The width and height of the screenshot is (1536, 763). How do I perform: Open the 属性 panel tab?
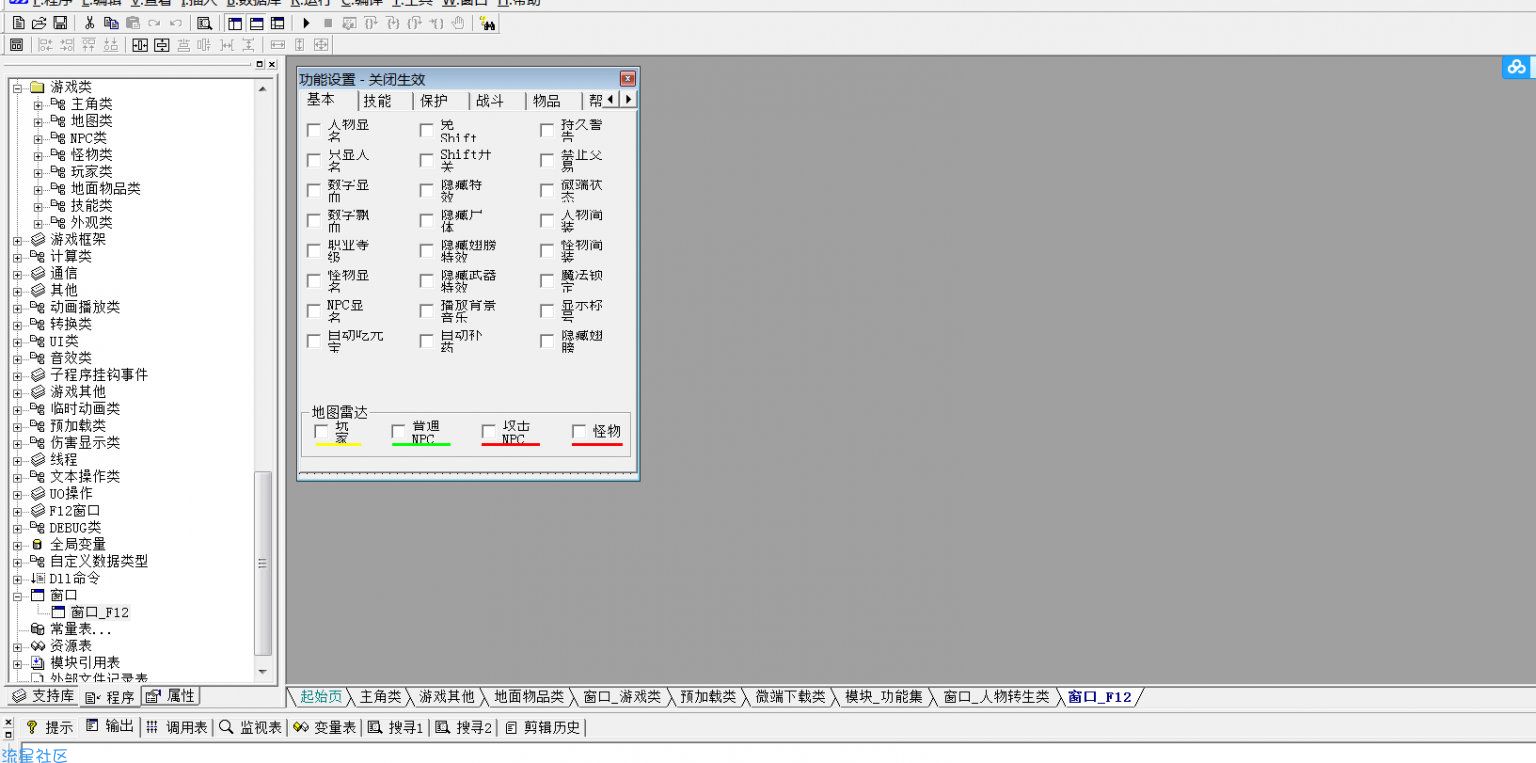pos(171,696)
